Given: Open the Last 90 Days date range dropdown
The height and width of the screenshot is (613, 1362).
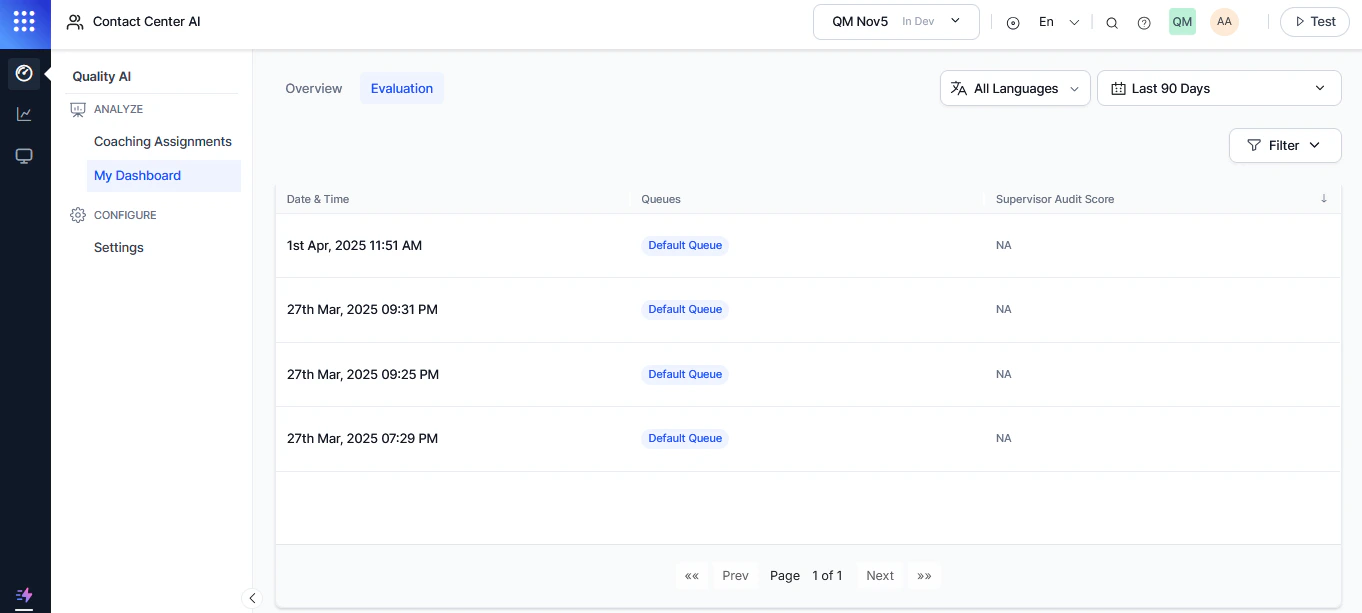Looking at the screenshot, I should [1218, 88].
